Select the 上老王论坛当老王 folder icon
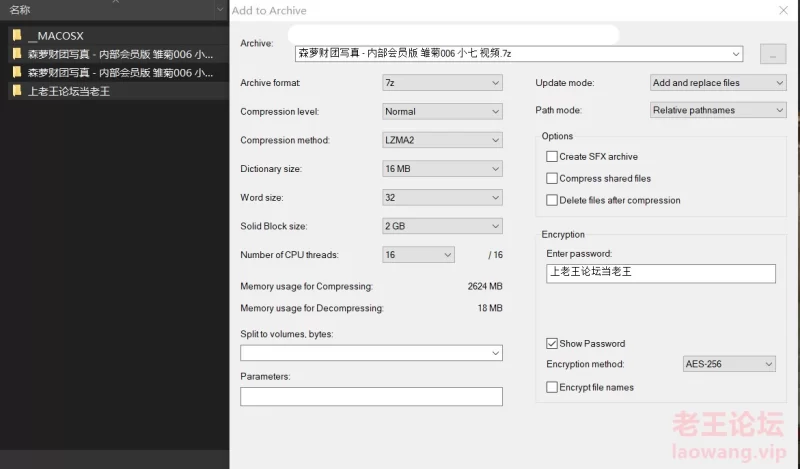This screenshot has width=800, height=469. tap(16, 91)
